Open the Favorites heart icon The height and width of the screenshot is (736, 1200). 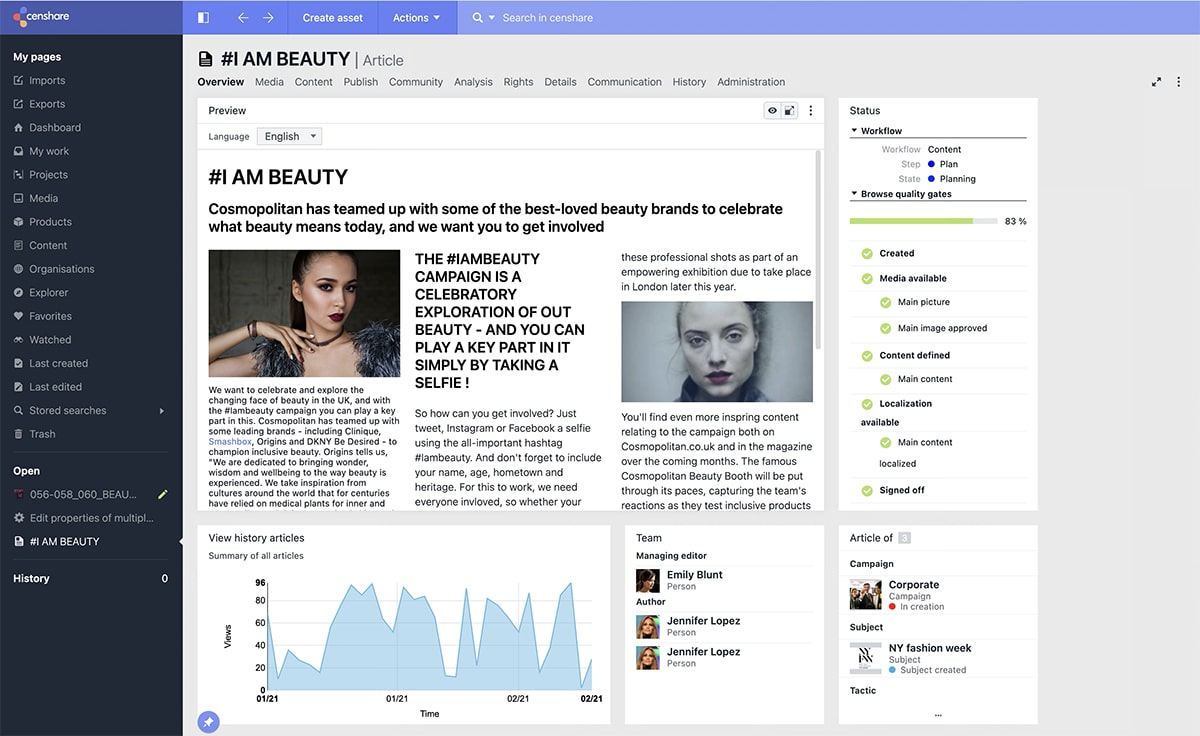[18, 316]
